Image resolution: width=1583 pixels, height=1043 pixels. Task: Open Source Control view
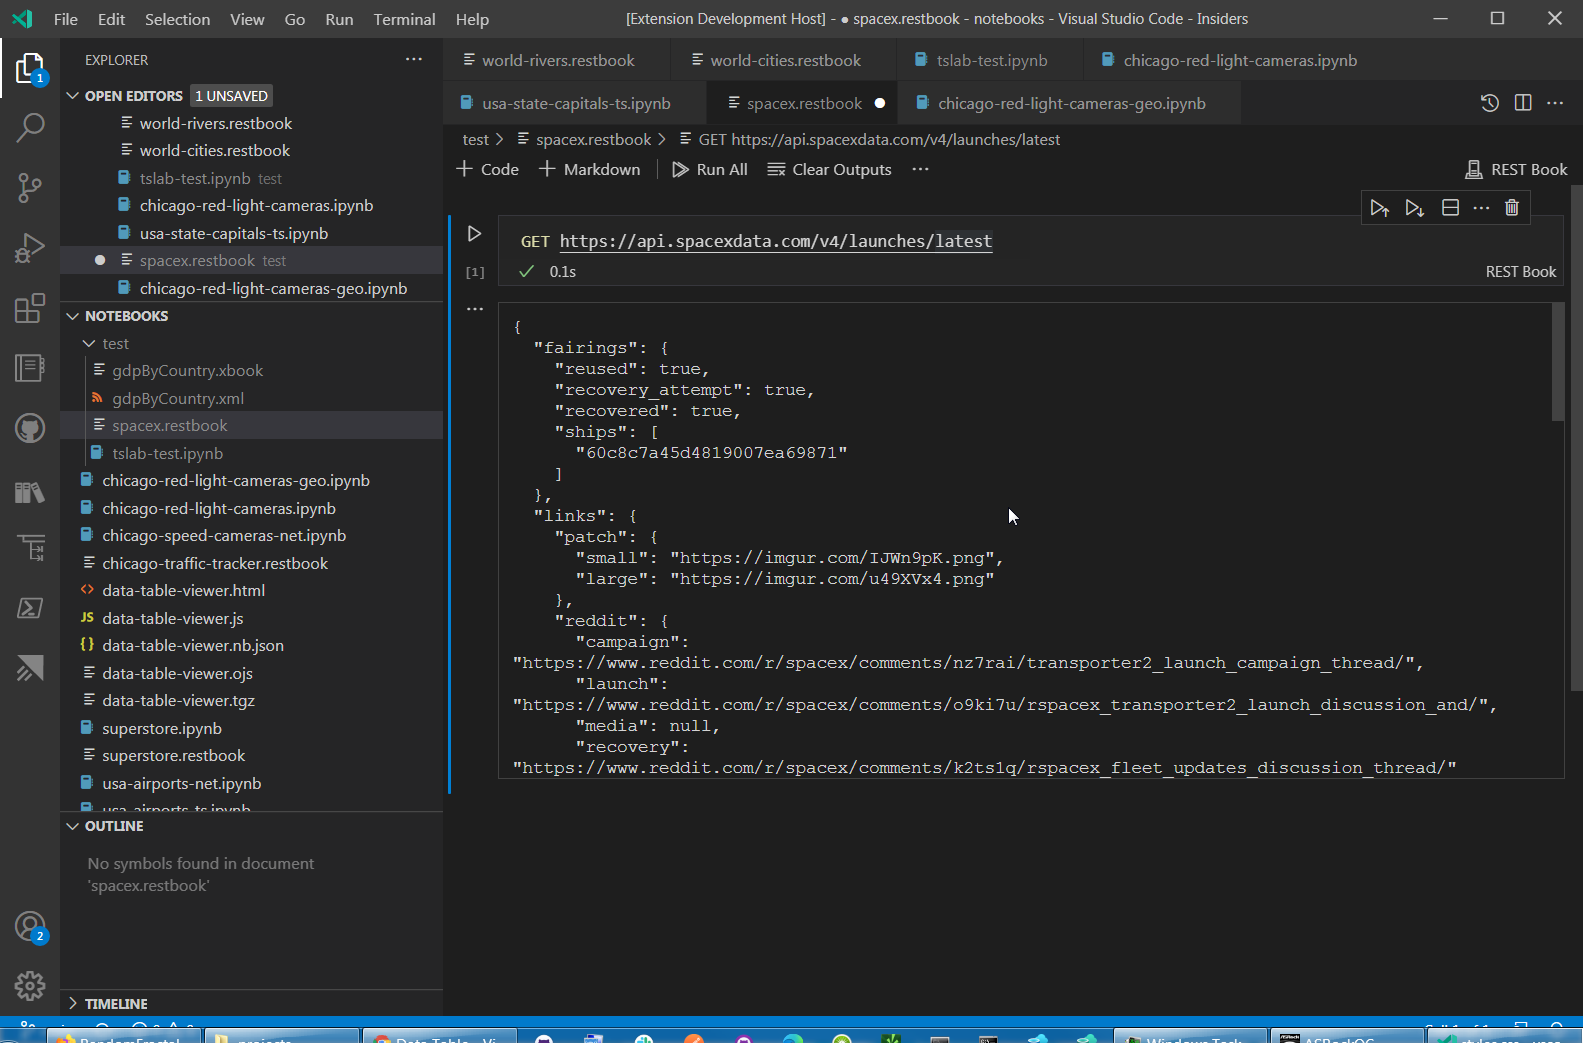pos(30,187)
